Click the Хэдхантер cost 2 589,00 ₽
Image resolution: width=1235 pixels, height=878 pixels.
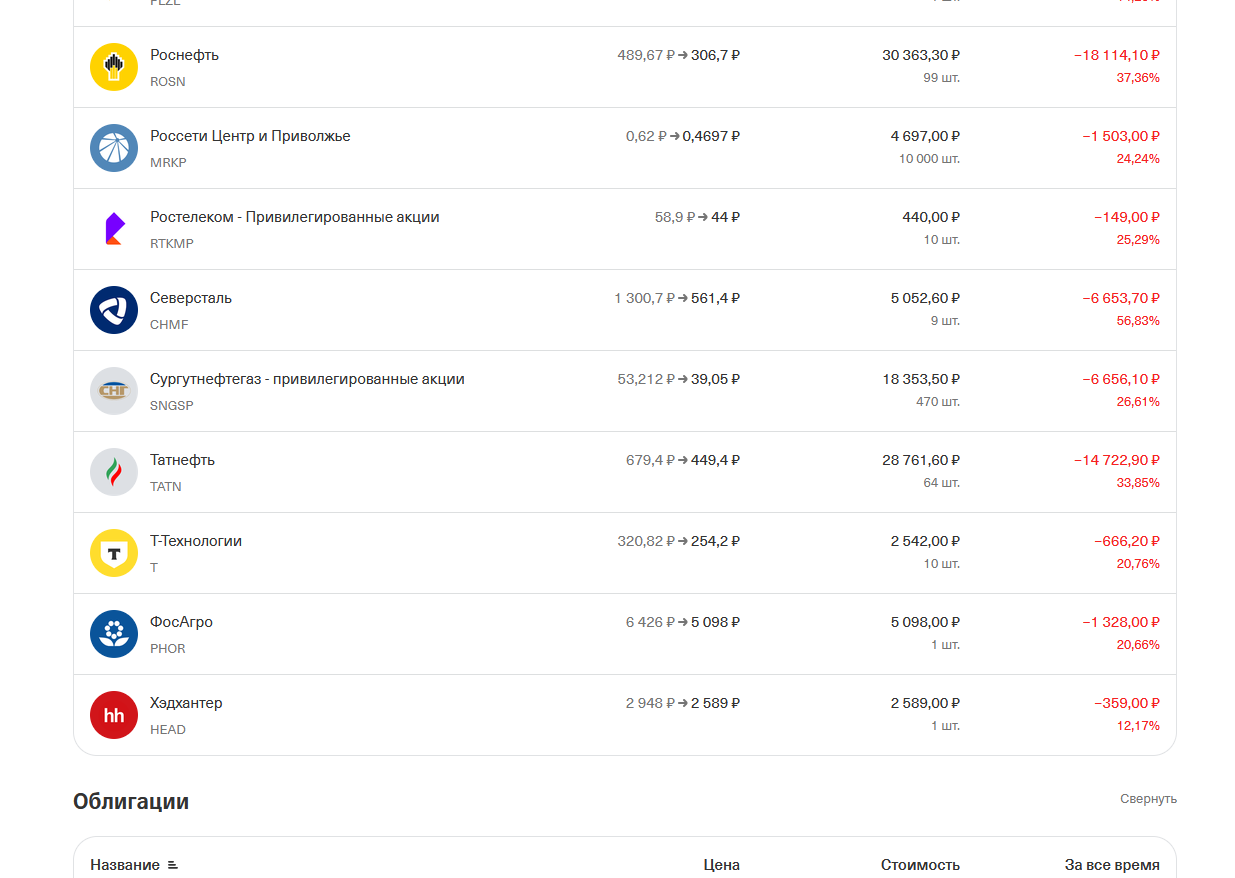925,703
